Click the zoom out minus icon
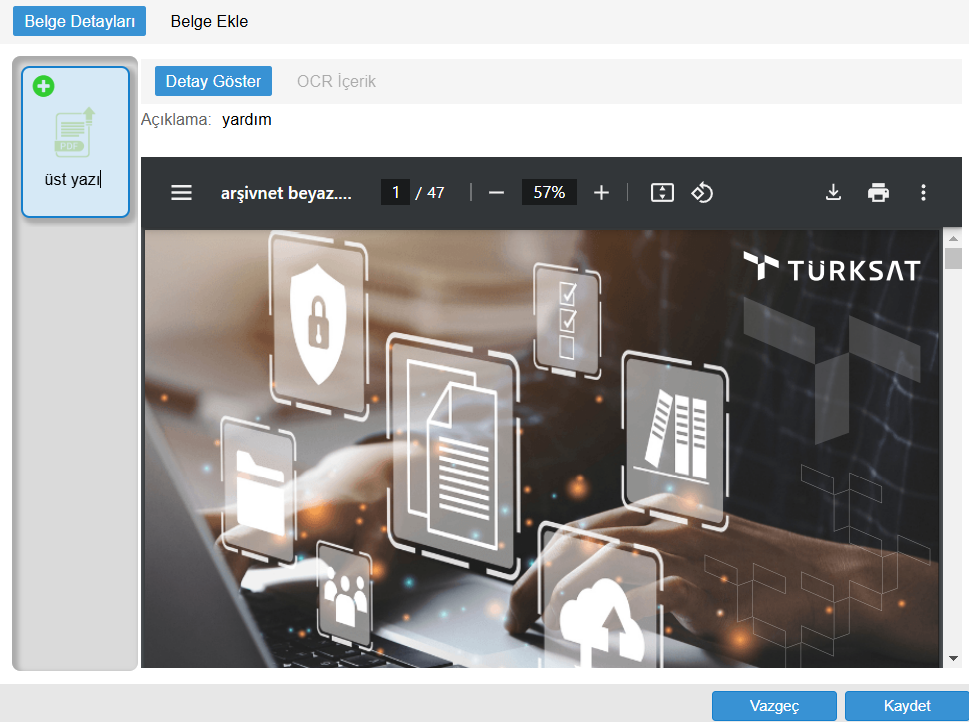The height and width of the screenshot is (722, 969). tap(496, 193)
